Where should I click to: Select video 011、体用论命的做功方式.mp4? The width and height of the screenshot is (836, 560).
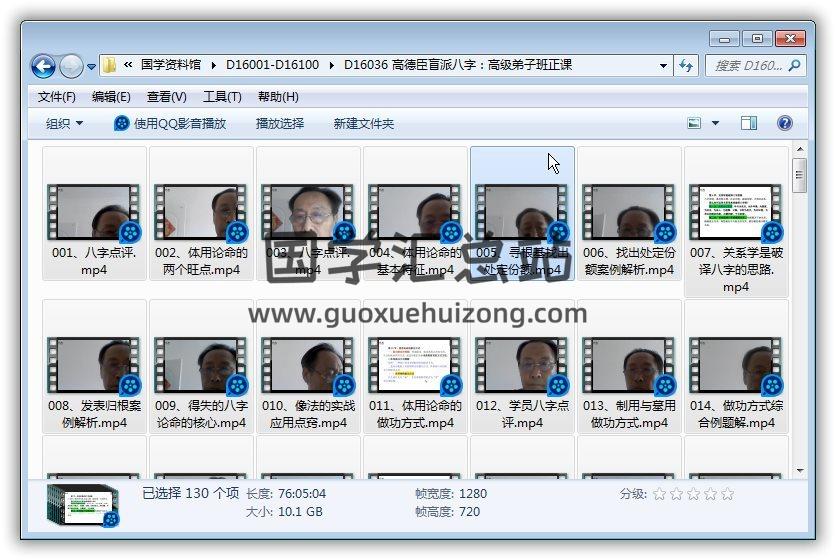(415, 366)
